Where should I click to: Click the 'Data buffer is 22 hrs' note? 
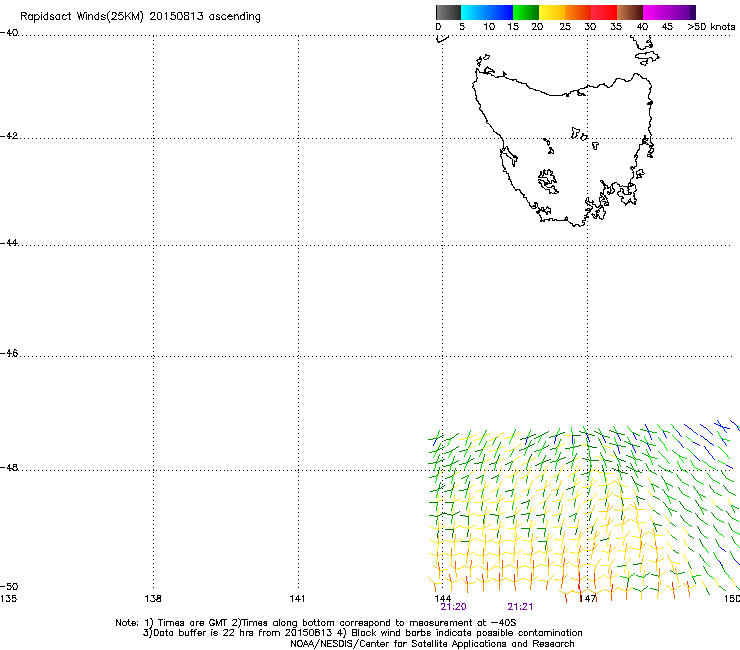pos(362,633)
